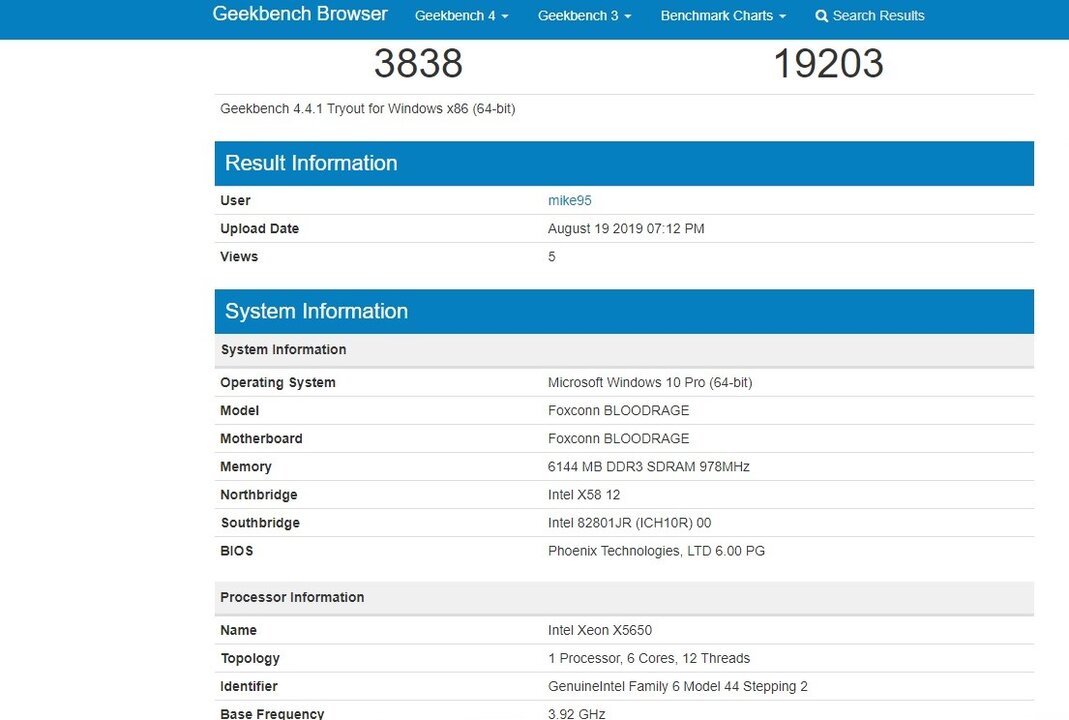Click the Search Results magnifier icon
Image resolution: width=1069 pixels, height=720 pixels.
point(822,16)
